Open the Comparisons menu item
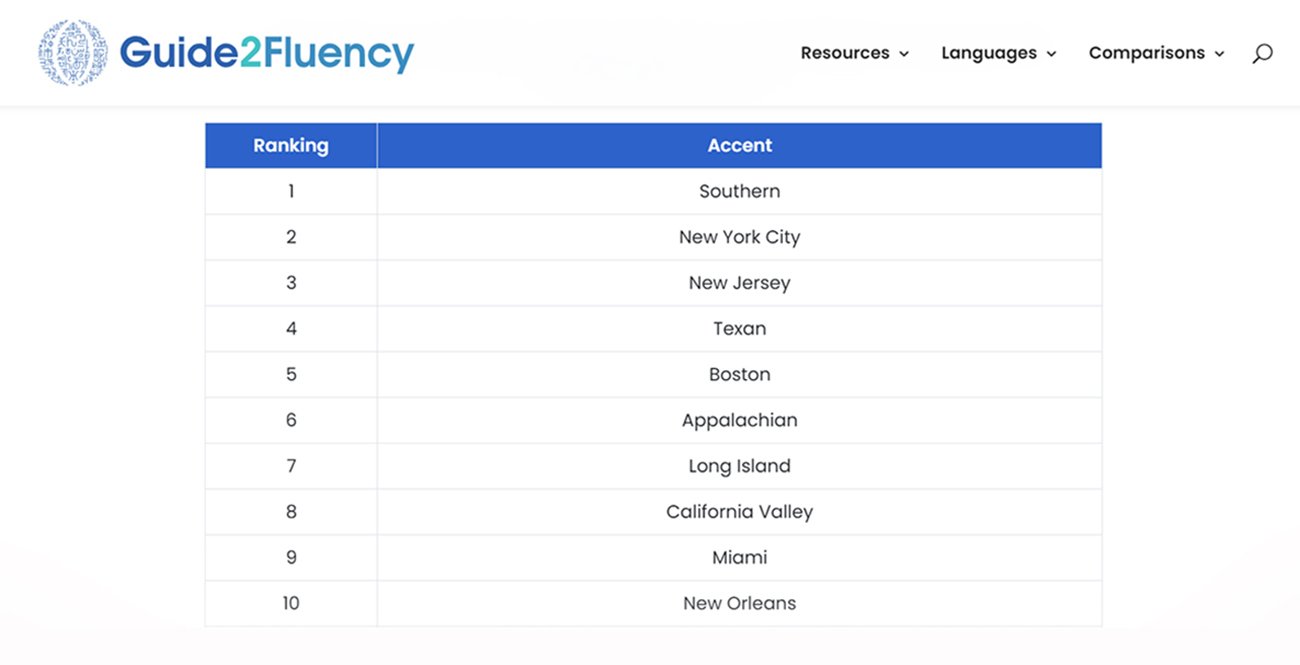 pos(1146,53)
